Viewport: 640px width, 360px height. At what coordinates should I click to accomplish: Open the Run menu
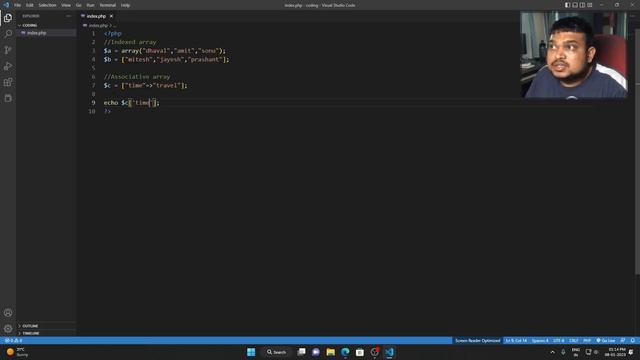point(90,5)
